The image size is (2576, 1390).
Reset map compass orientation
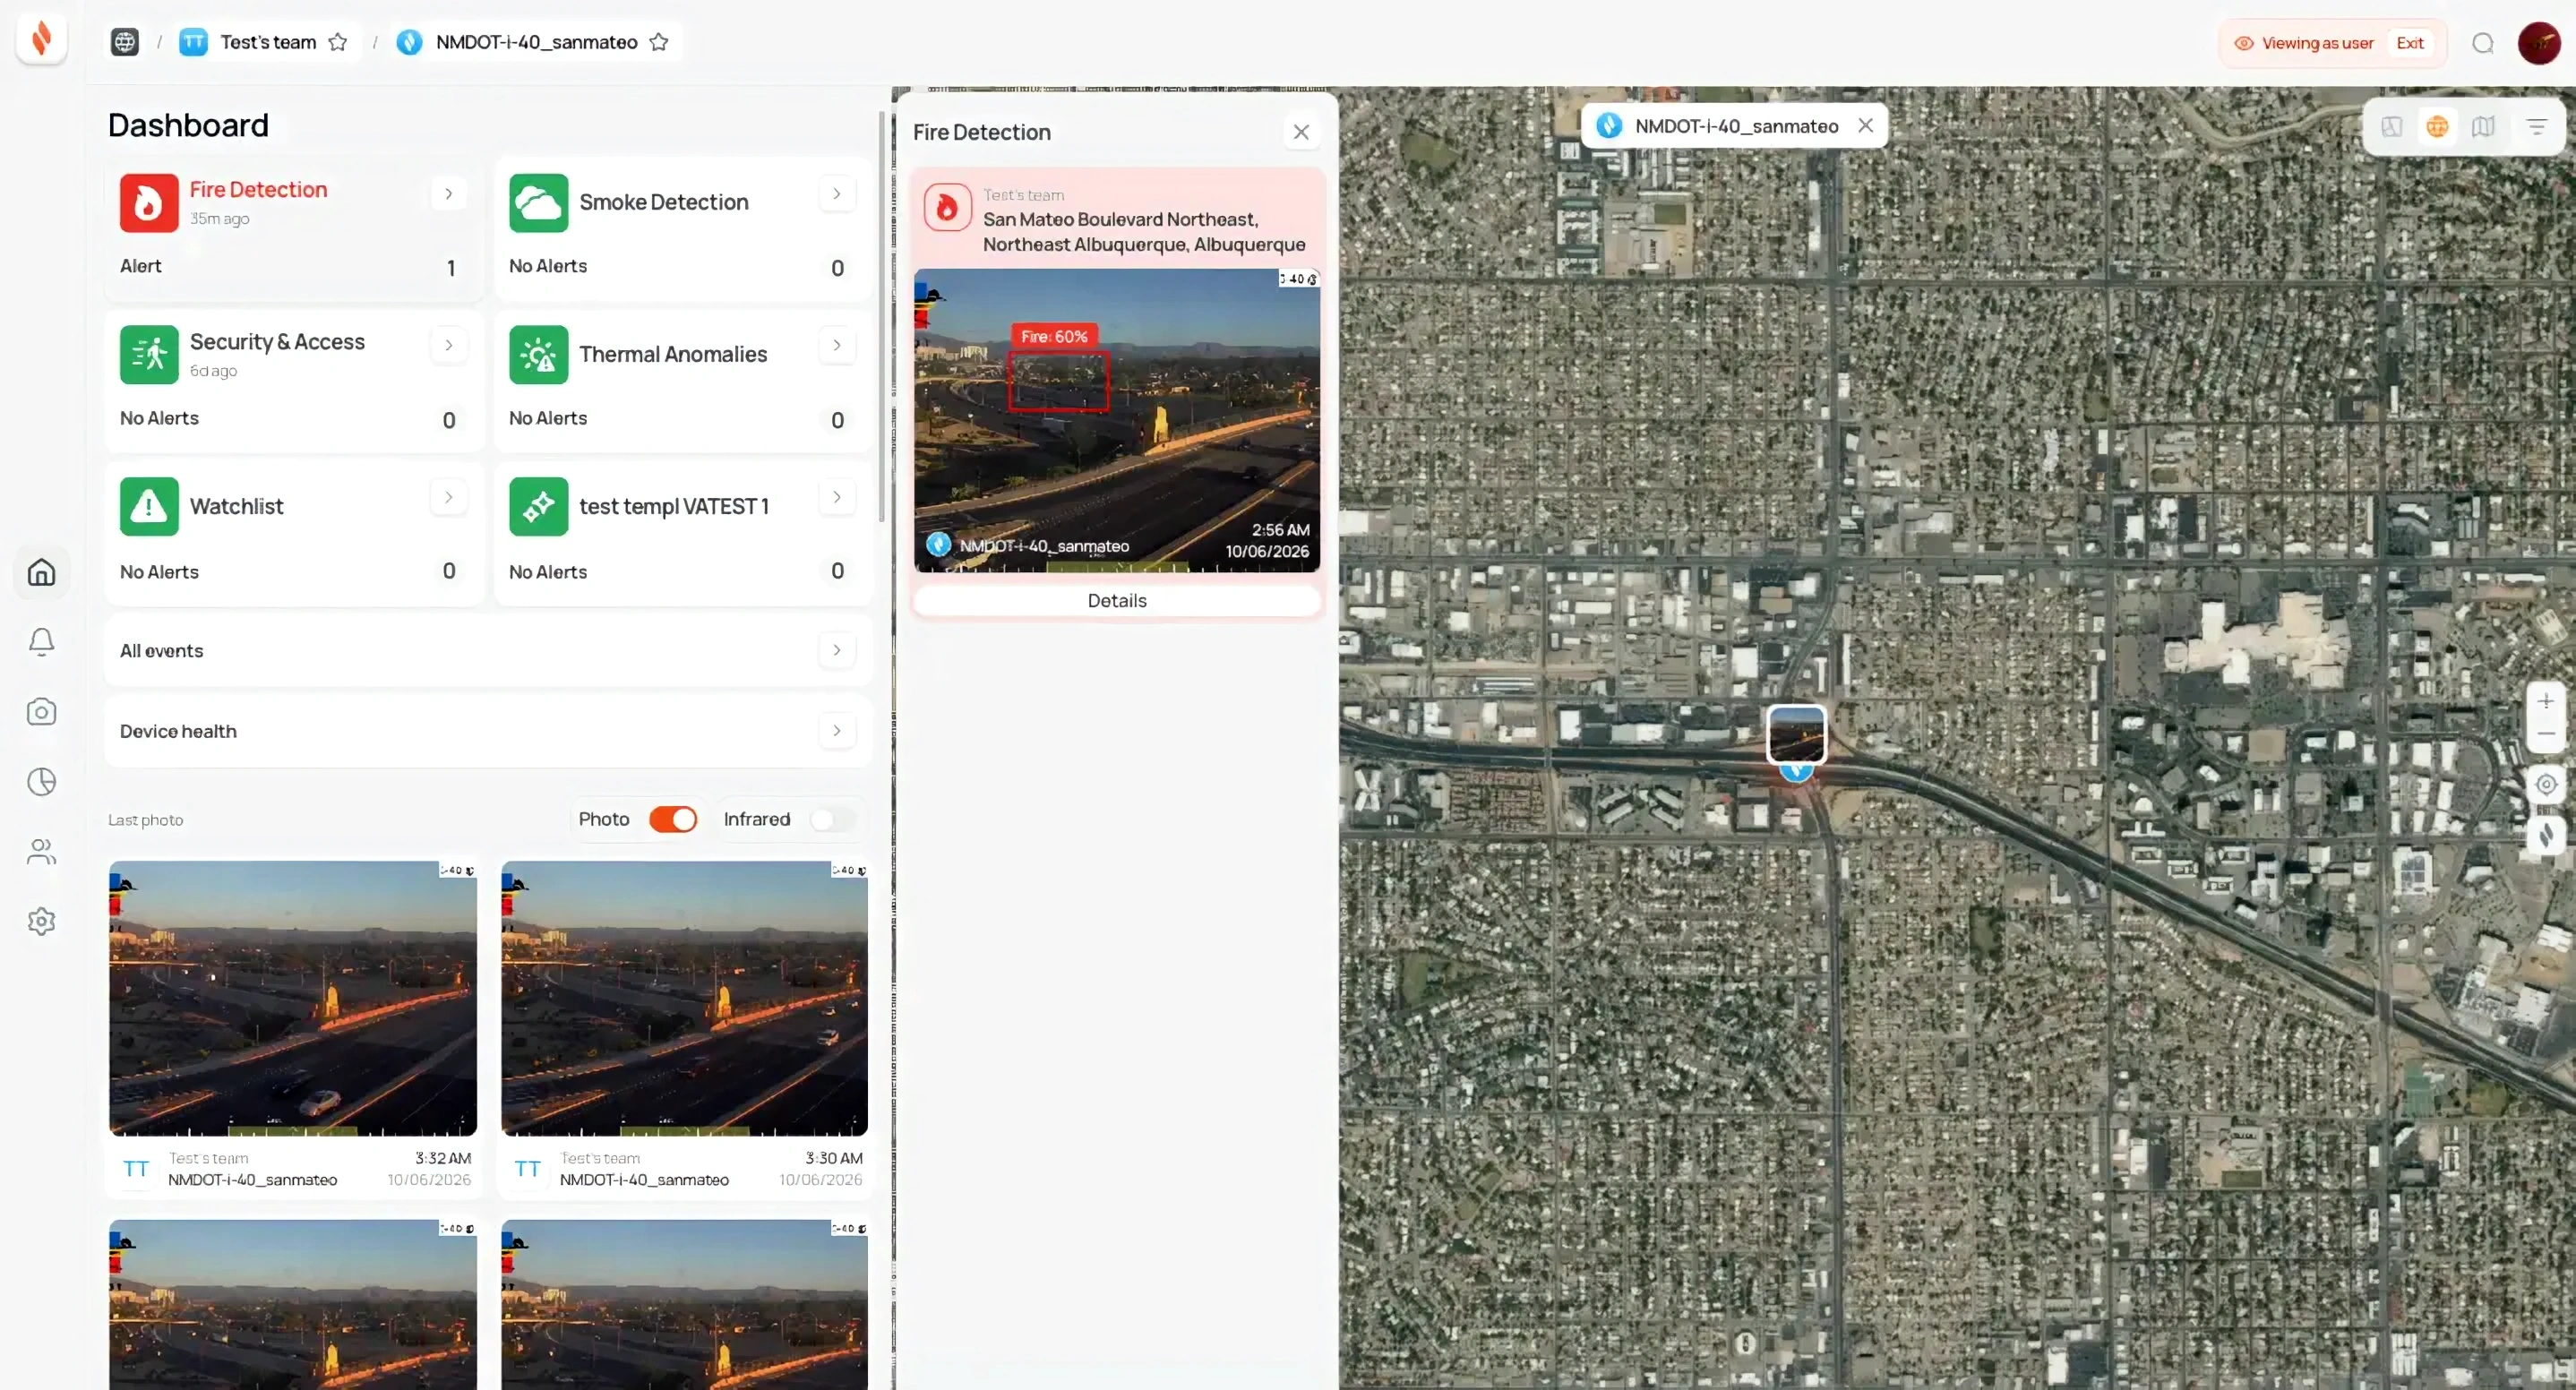[x=2546, y=834]
